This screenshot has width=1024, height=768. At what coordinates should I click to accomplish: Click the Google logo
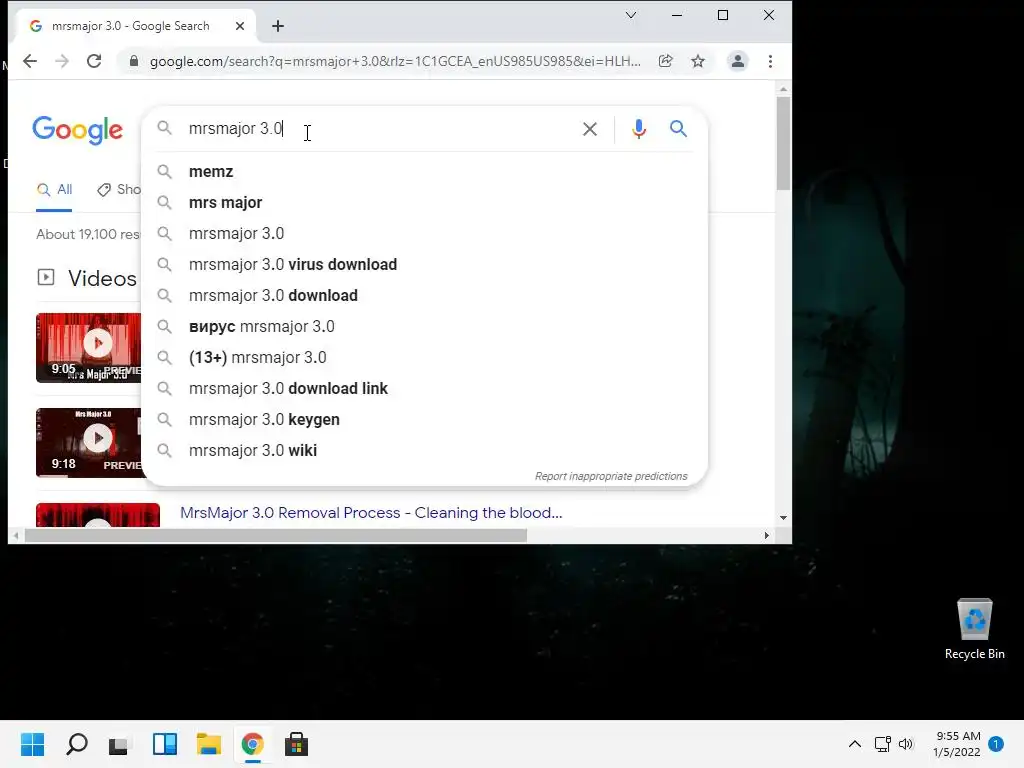pyautogui.click(x=78, y=131)
